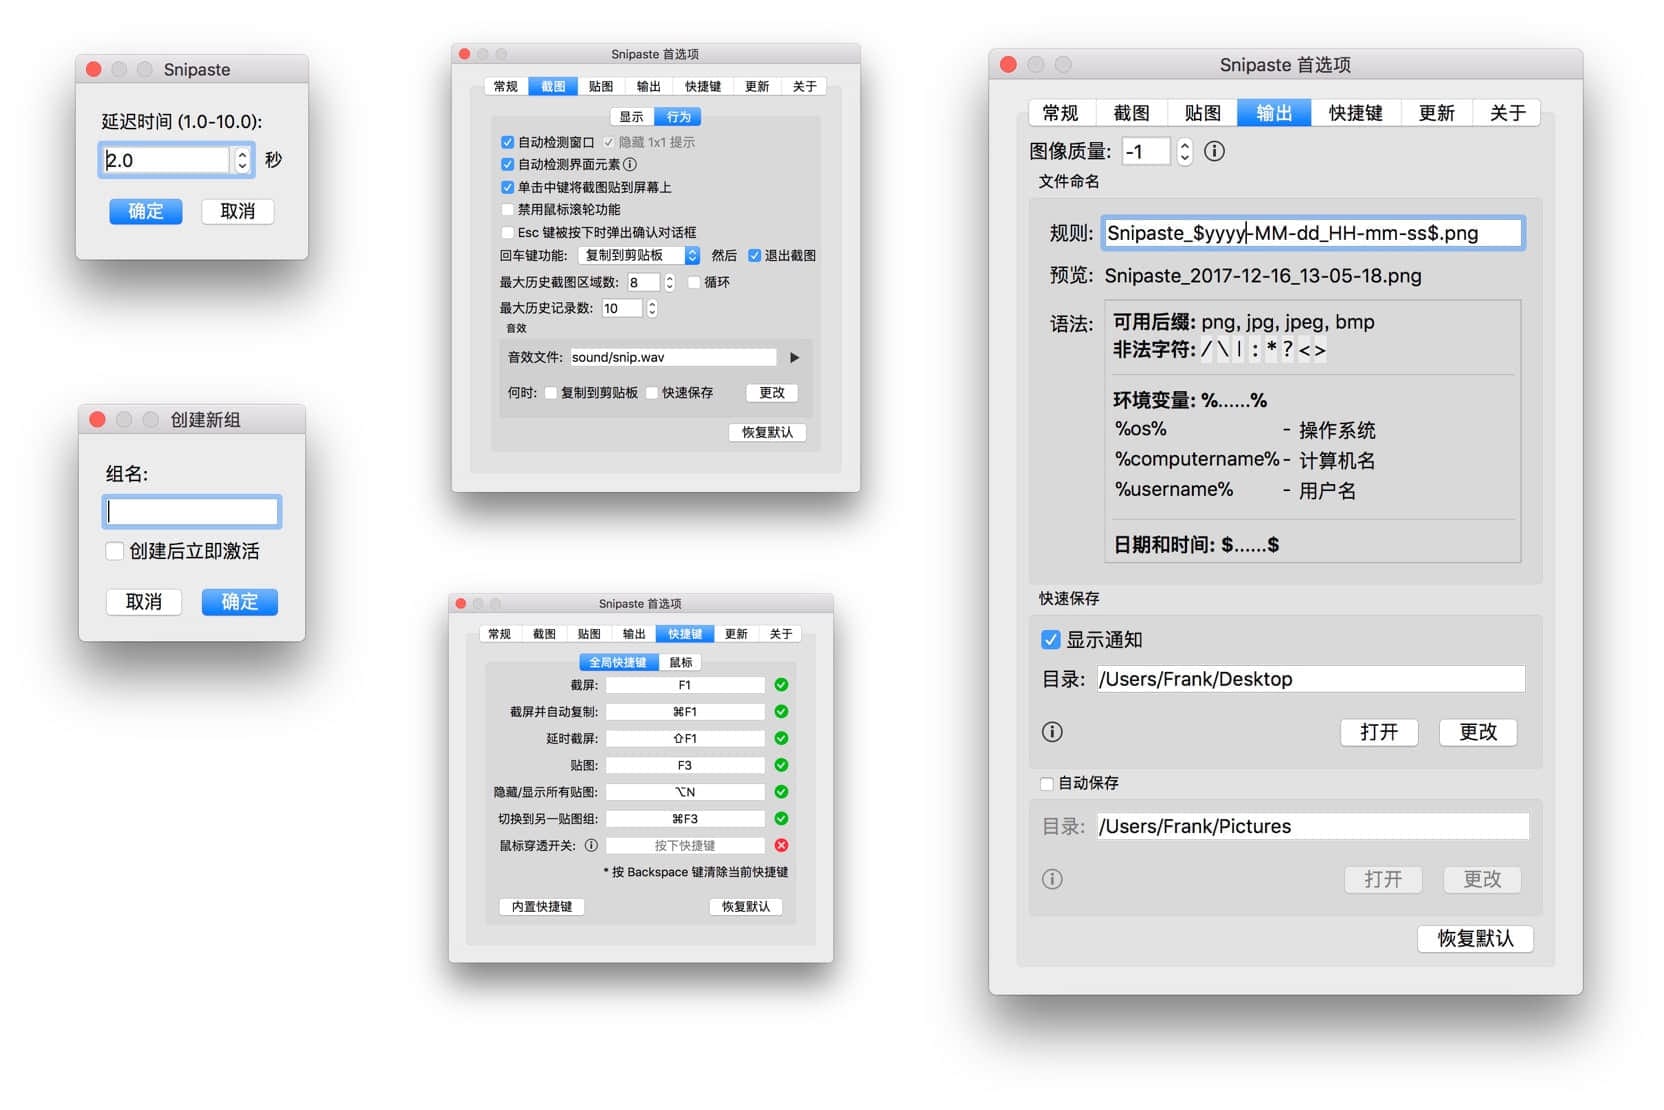This screenshot has height=1110, width=1664.
Task: Click the /Users/Frank/Desktop directory field
Action: (x=1311, y=679)
